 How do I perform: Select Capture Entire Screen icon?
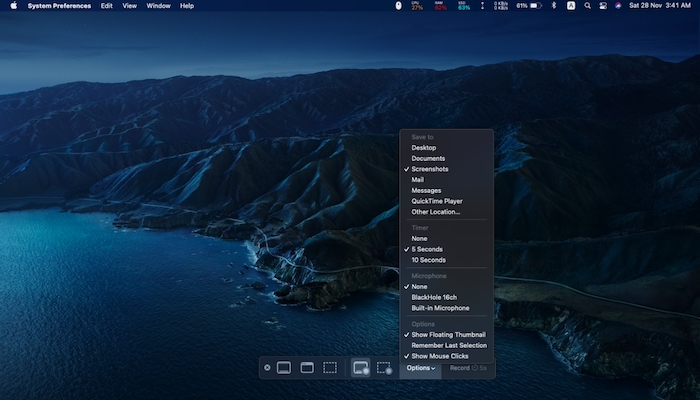coord(283,368)
